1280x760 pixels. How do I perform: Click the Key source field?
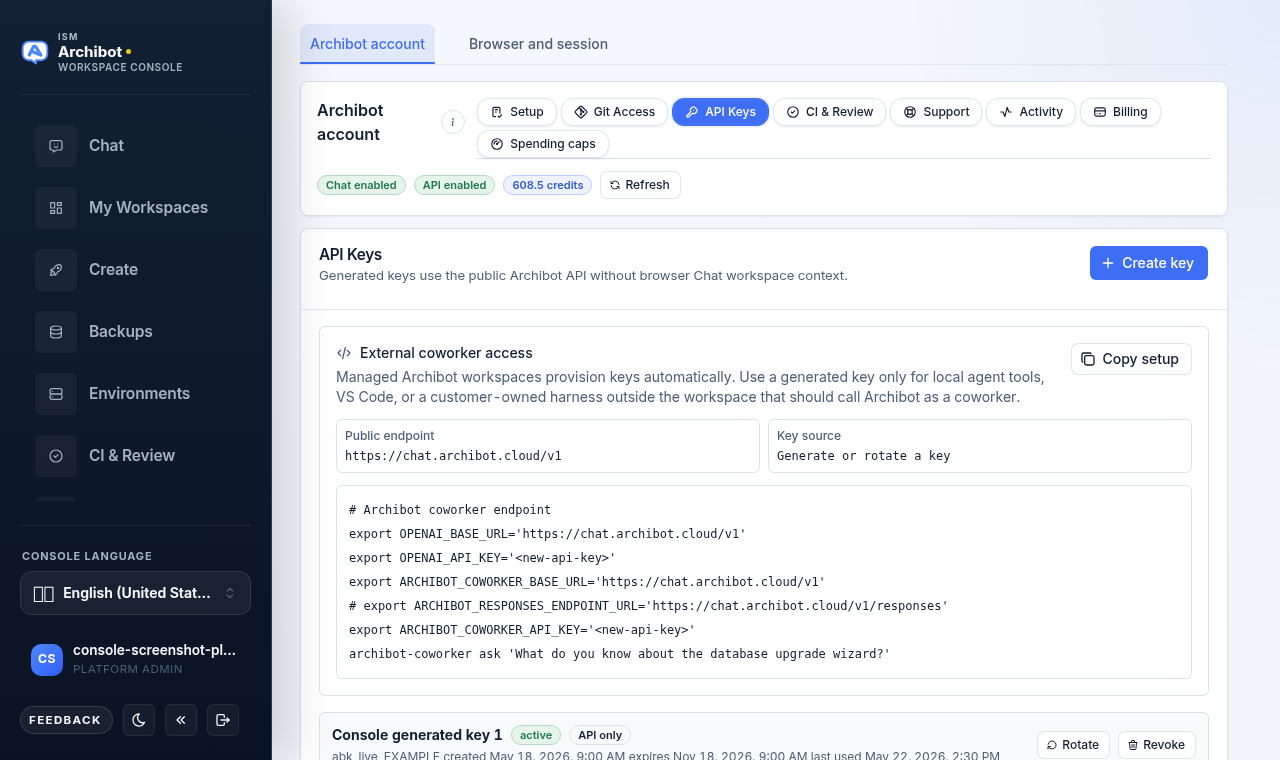coord(980,446)
